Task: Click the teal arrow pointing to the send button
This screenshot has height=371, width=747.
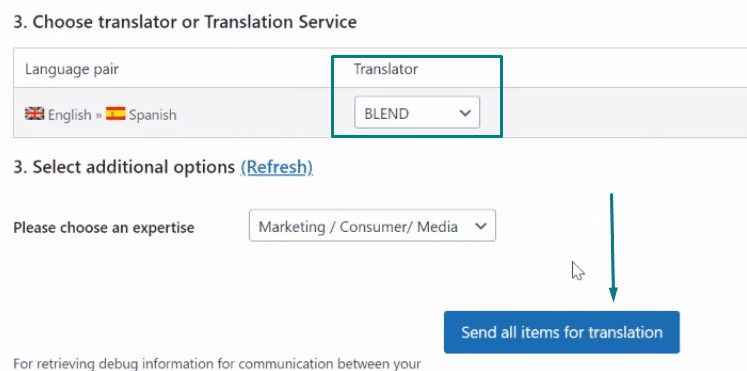Action: (612, 247)
